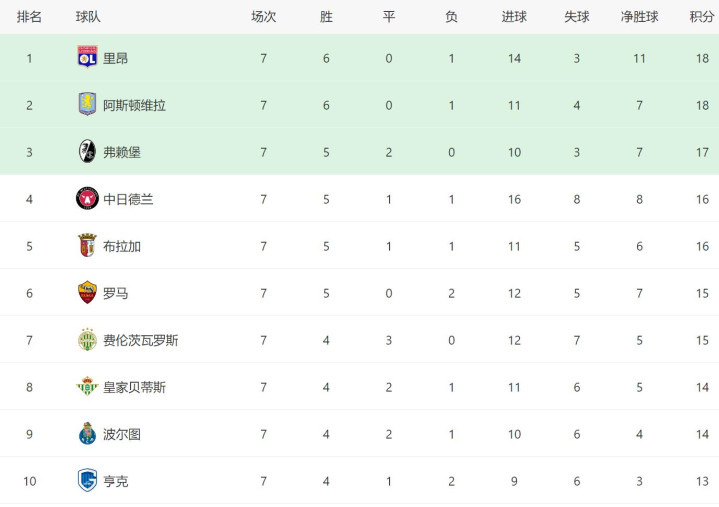Click the Roma (罗马) club badge
Viewport: 719px width, 507px height.
(87, 292)
